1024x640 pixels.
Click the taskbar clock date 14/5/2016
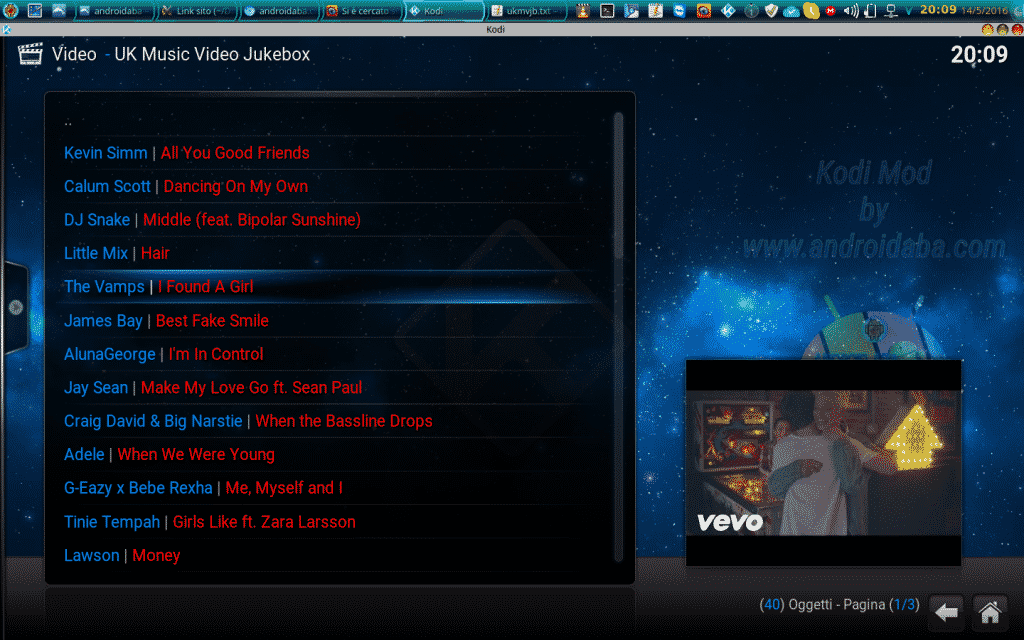(x=985, y=10)
